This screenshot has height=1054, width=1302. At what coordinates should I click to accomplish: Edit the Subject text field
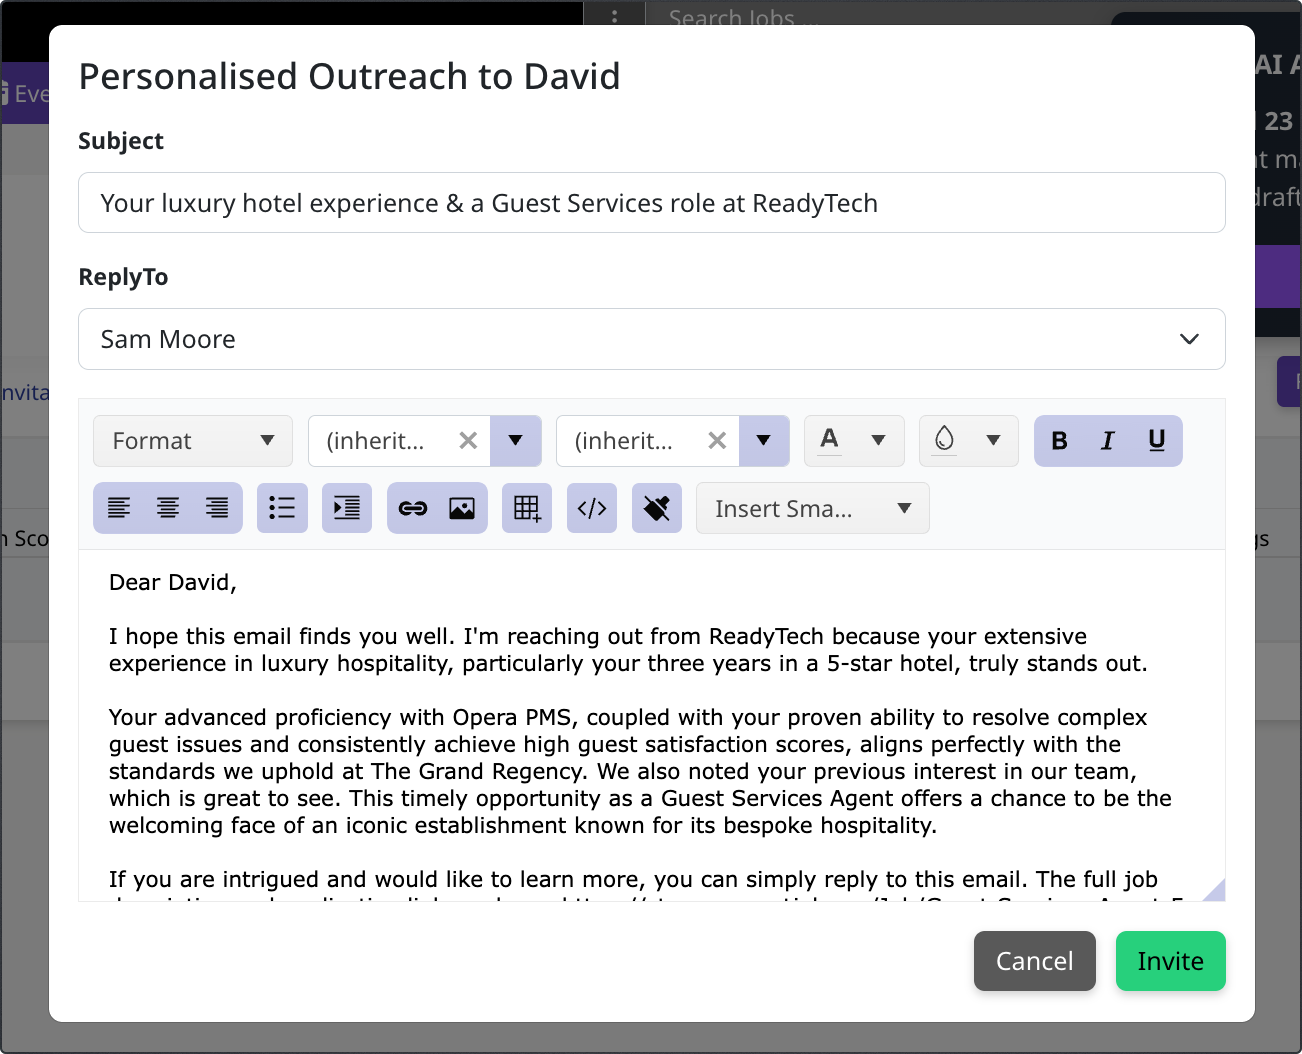652,203
